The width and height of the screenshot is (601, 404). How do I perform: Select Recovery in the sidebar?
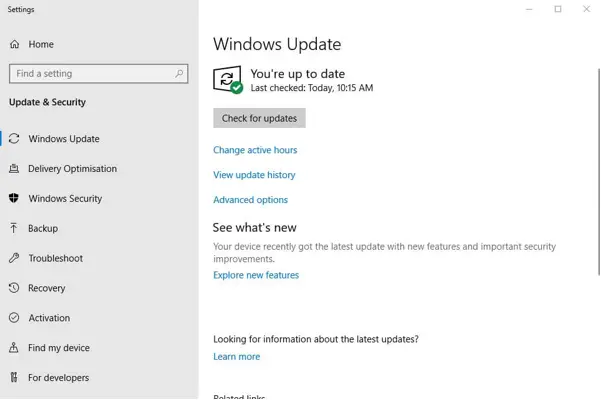click(x=47, y=288)
